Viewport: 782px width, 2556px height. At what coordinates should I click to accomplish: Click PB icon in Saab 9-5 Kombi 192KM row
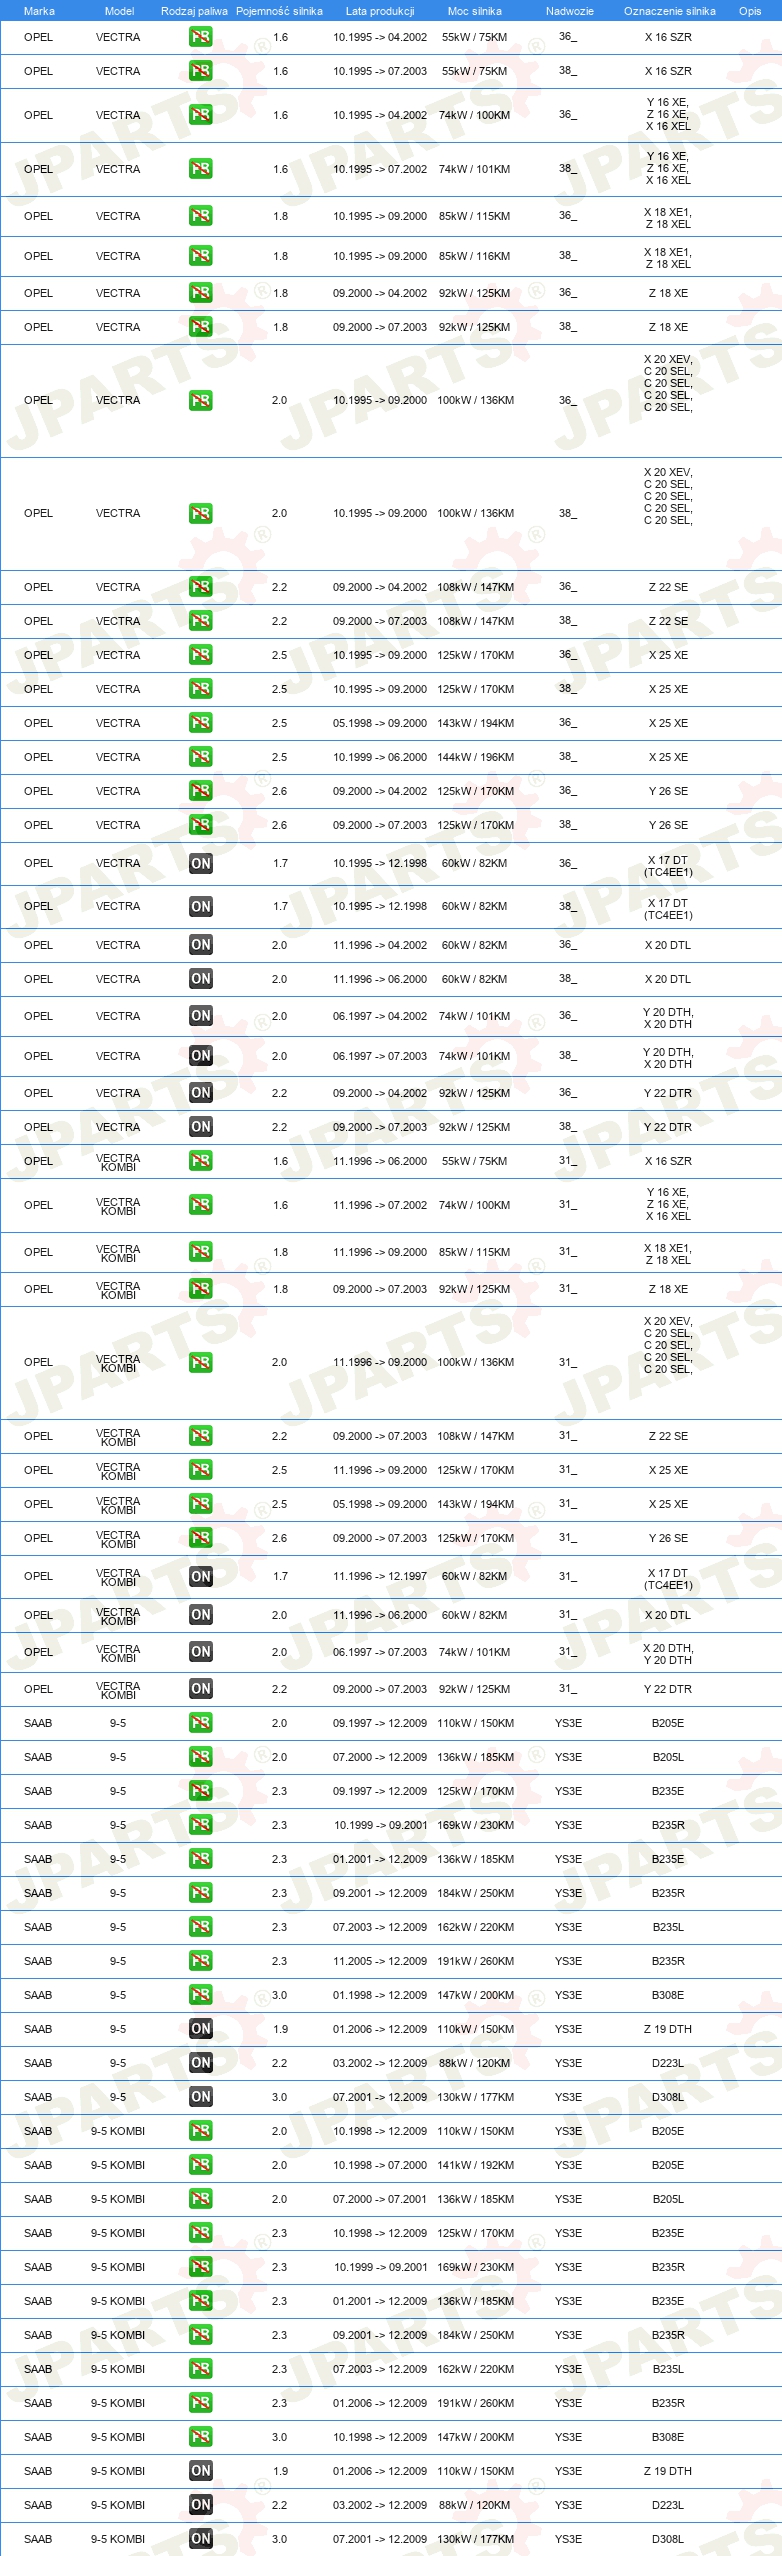200,2165
